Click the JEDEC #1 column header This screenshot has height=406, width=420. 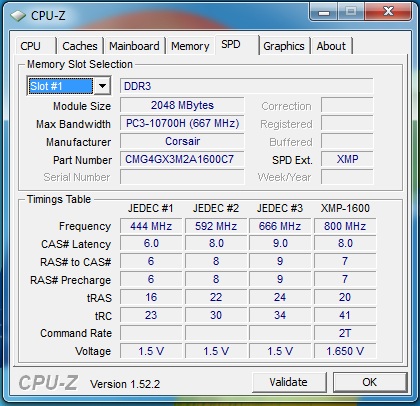[x=151, y=208]
